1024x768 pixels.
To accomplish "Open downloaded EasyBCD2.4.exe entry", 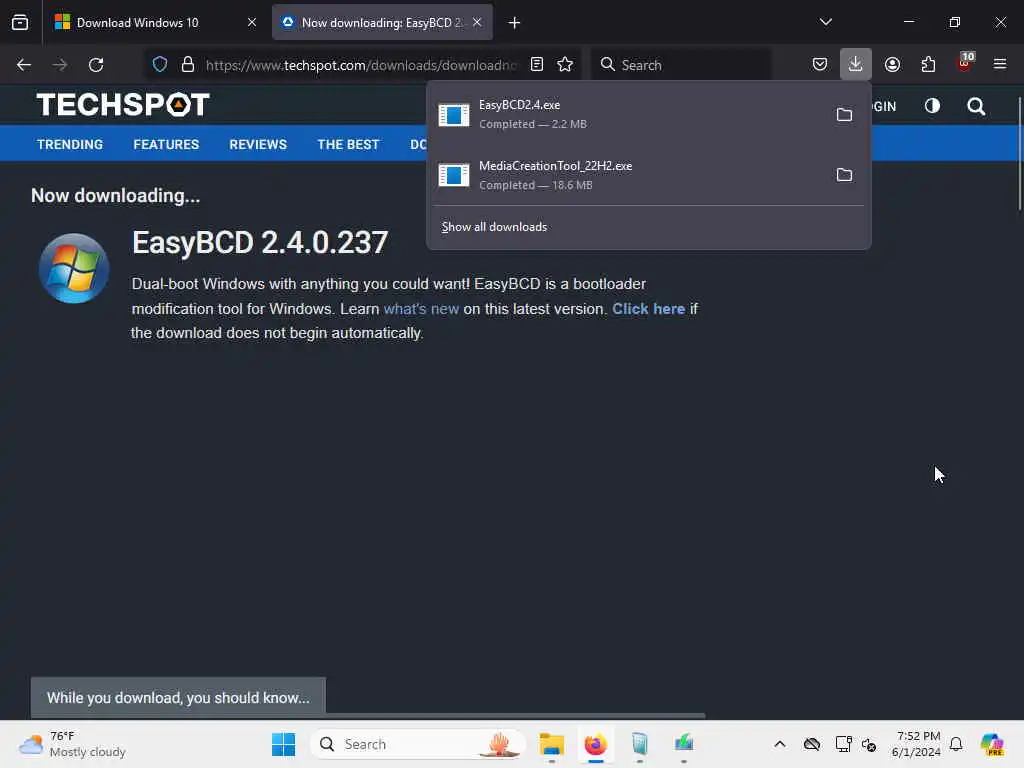I will tap(630, 115).
